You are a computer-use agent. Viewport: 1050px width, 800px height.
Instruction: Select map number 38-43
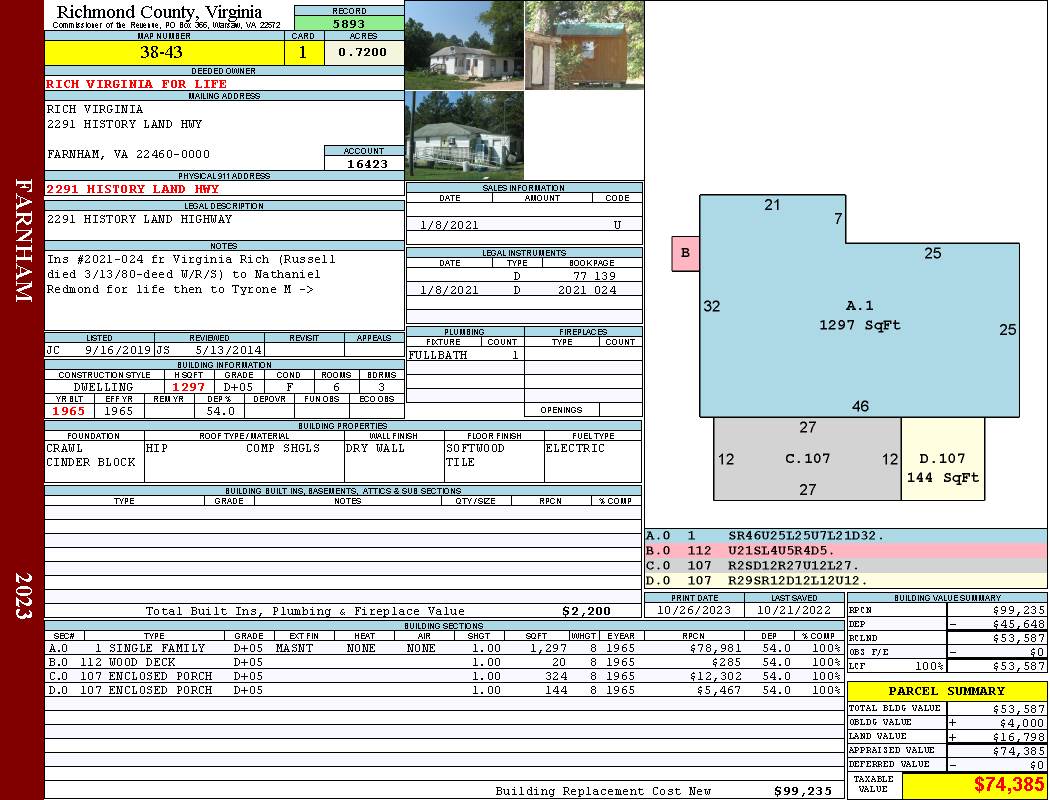[161, 52]
